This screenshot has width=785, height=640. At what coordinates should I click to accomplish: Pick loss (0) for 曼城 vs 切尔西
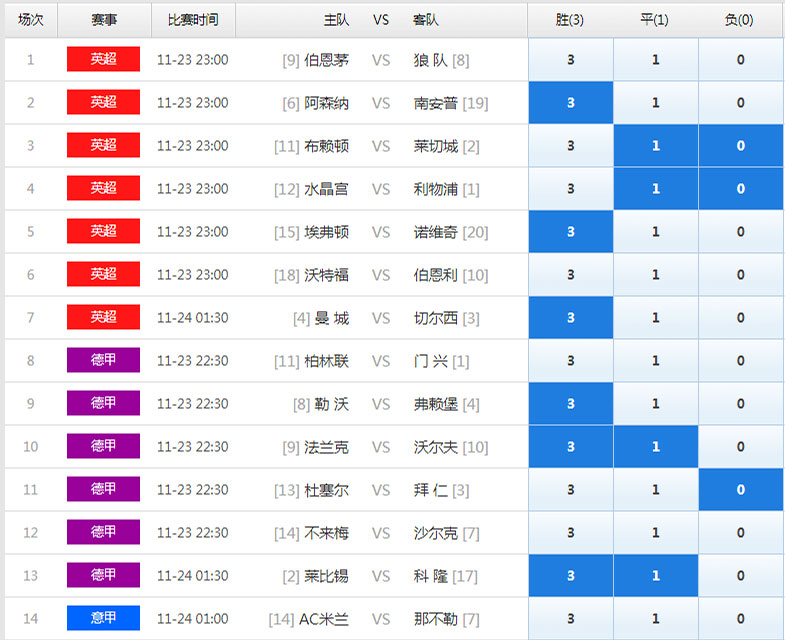click(741, 318)
